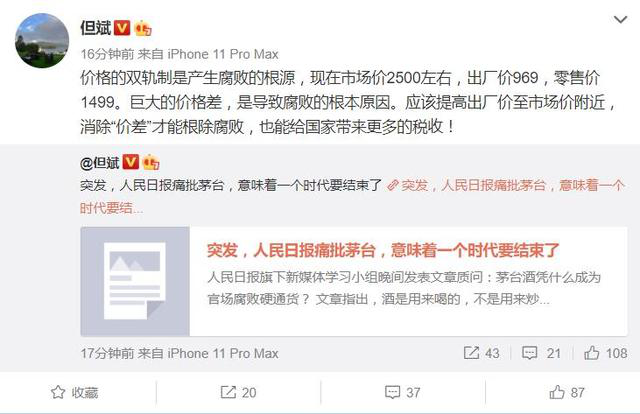Open the original post's comments showing 21

click(x=541, y=353)
